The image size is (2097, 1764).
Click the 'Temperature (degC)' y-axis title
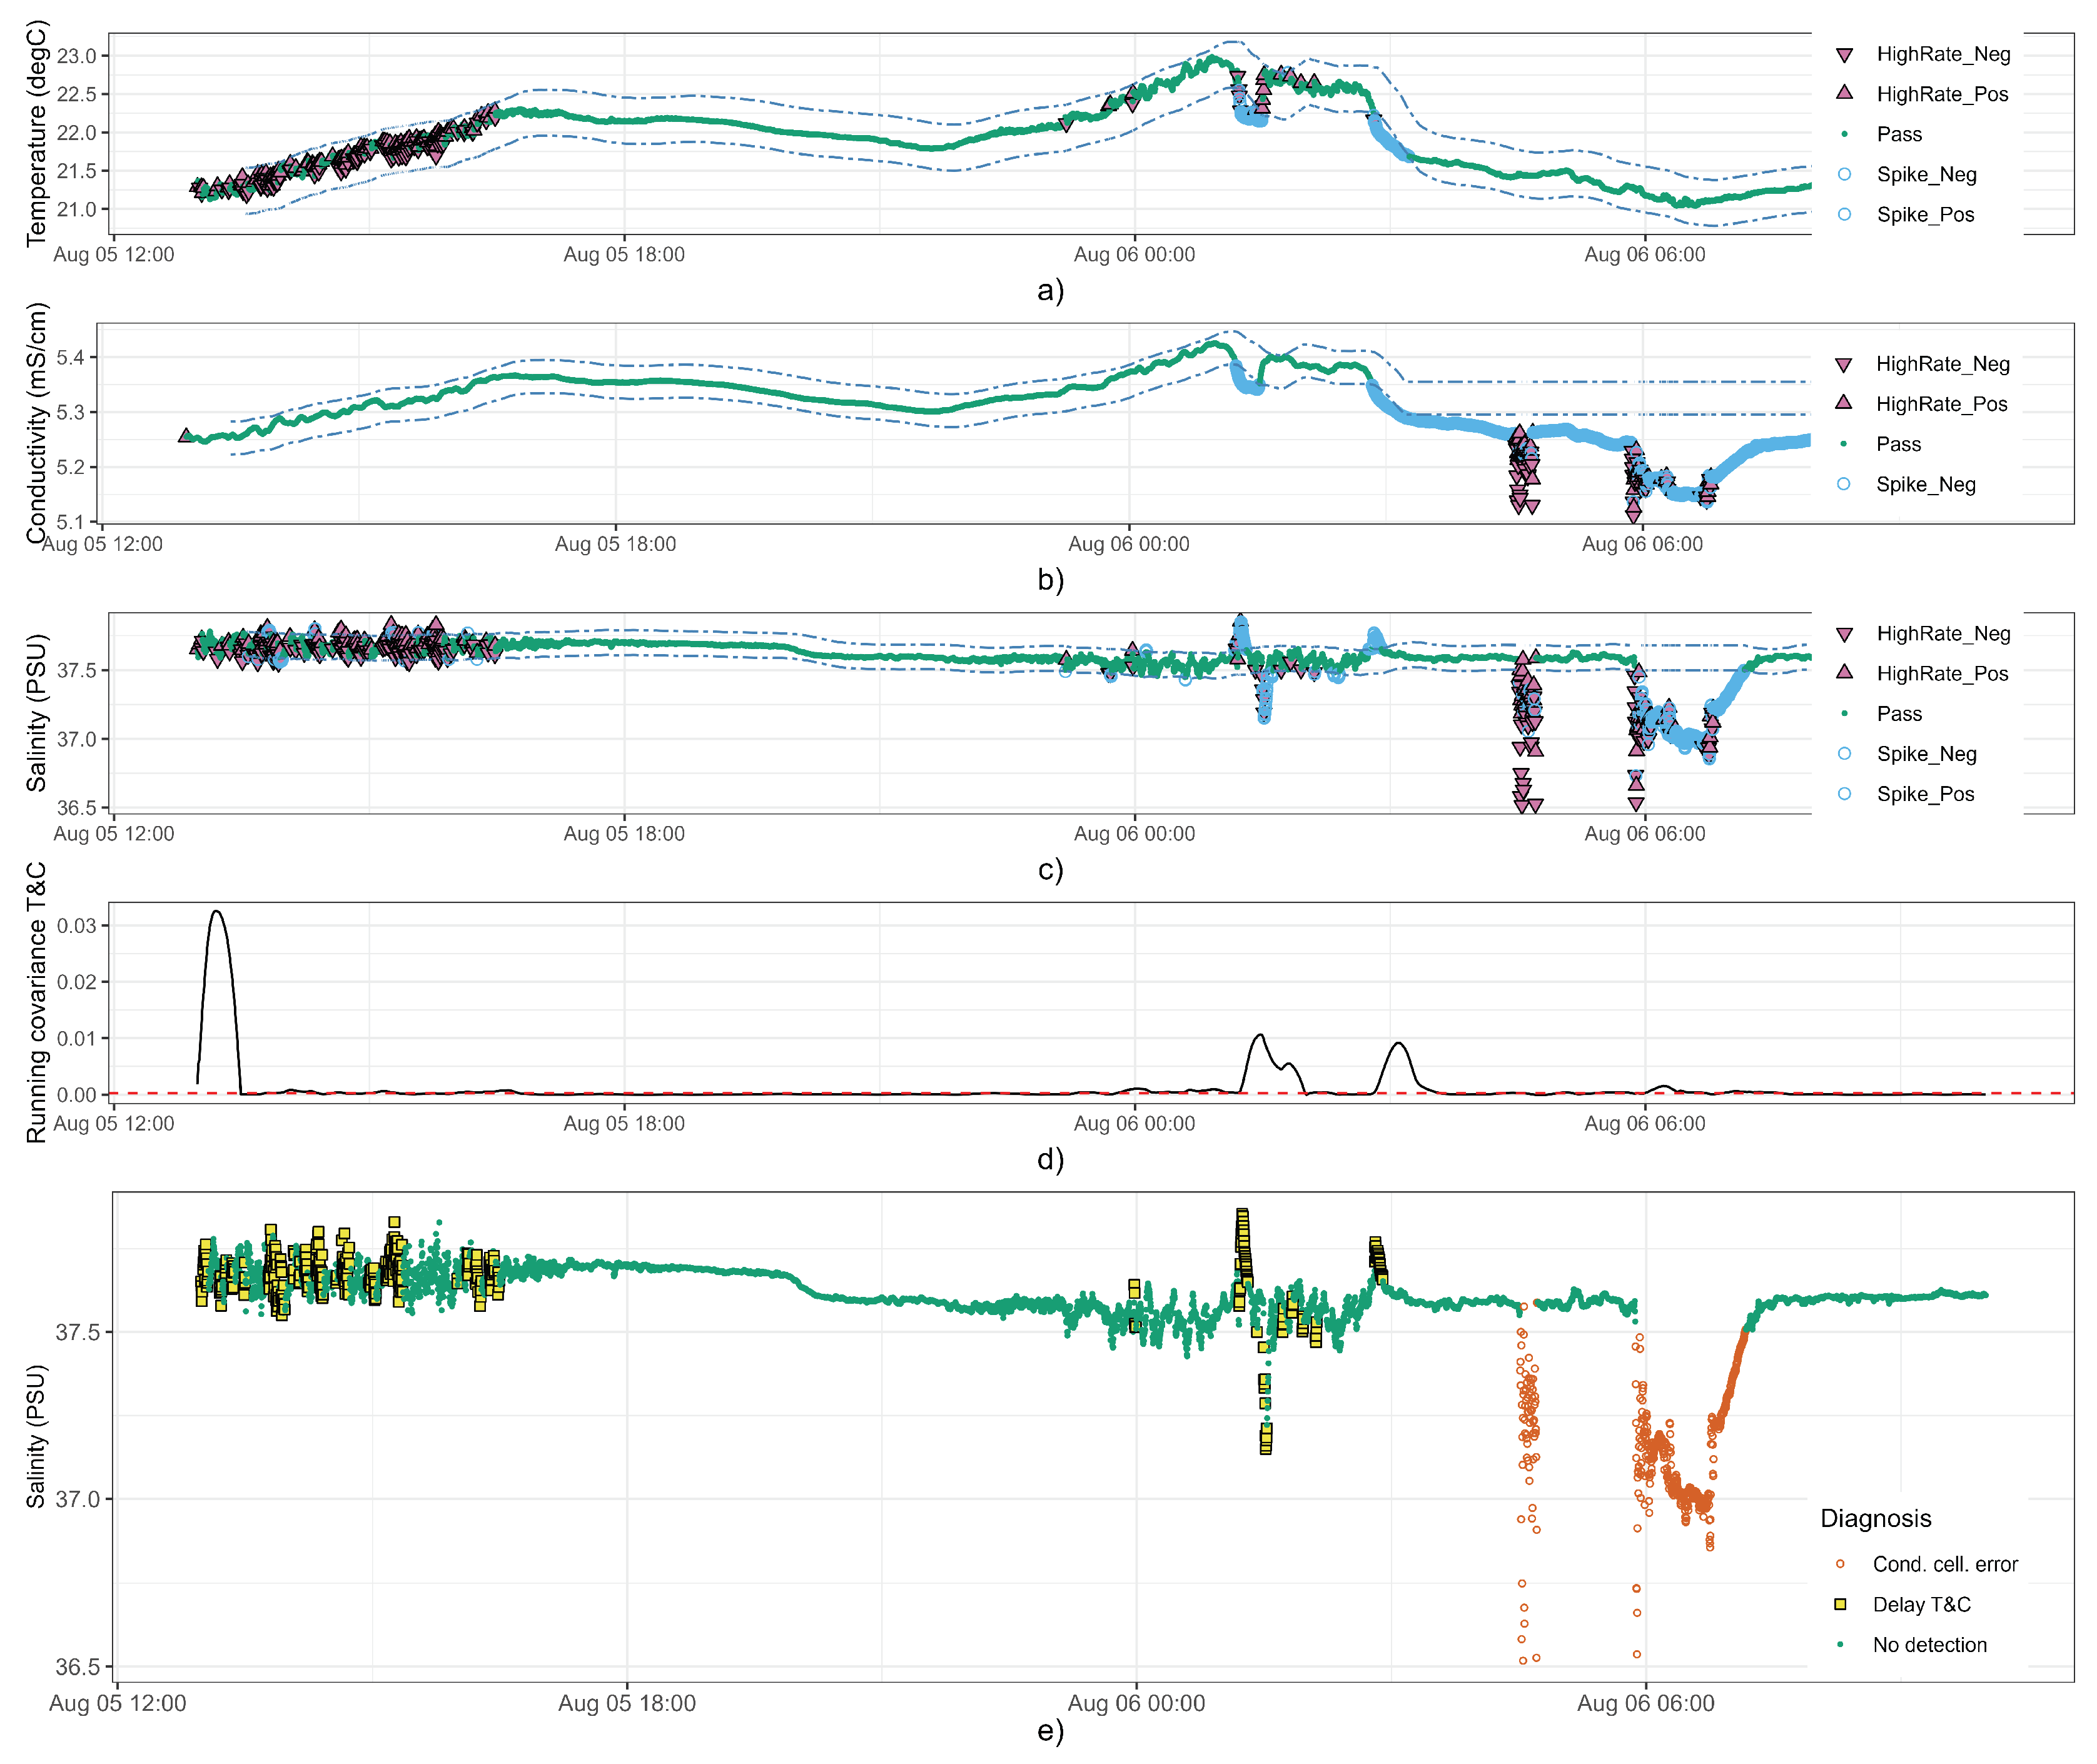(36, 133)
